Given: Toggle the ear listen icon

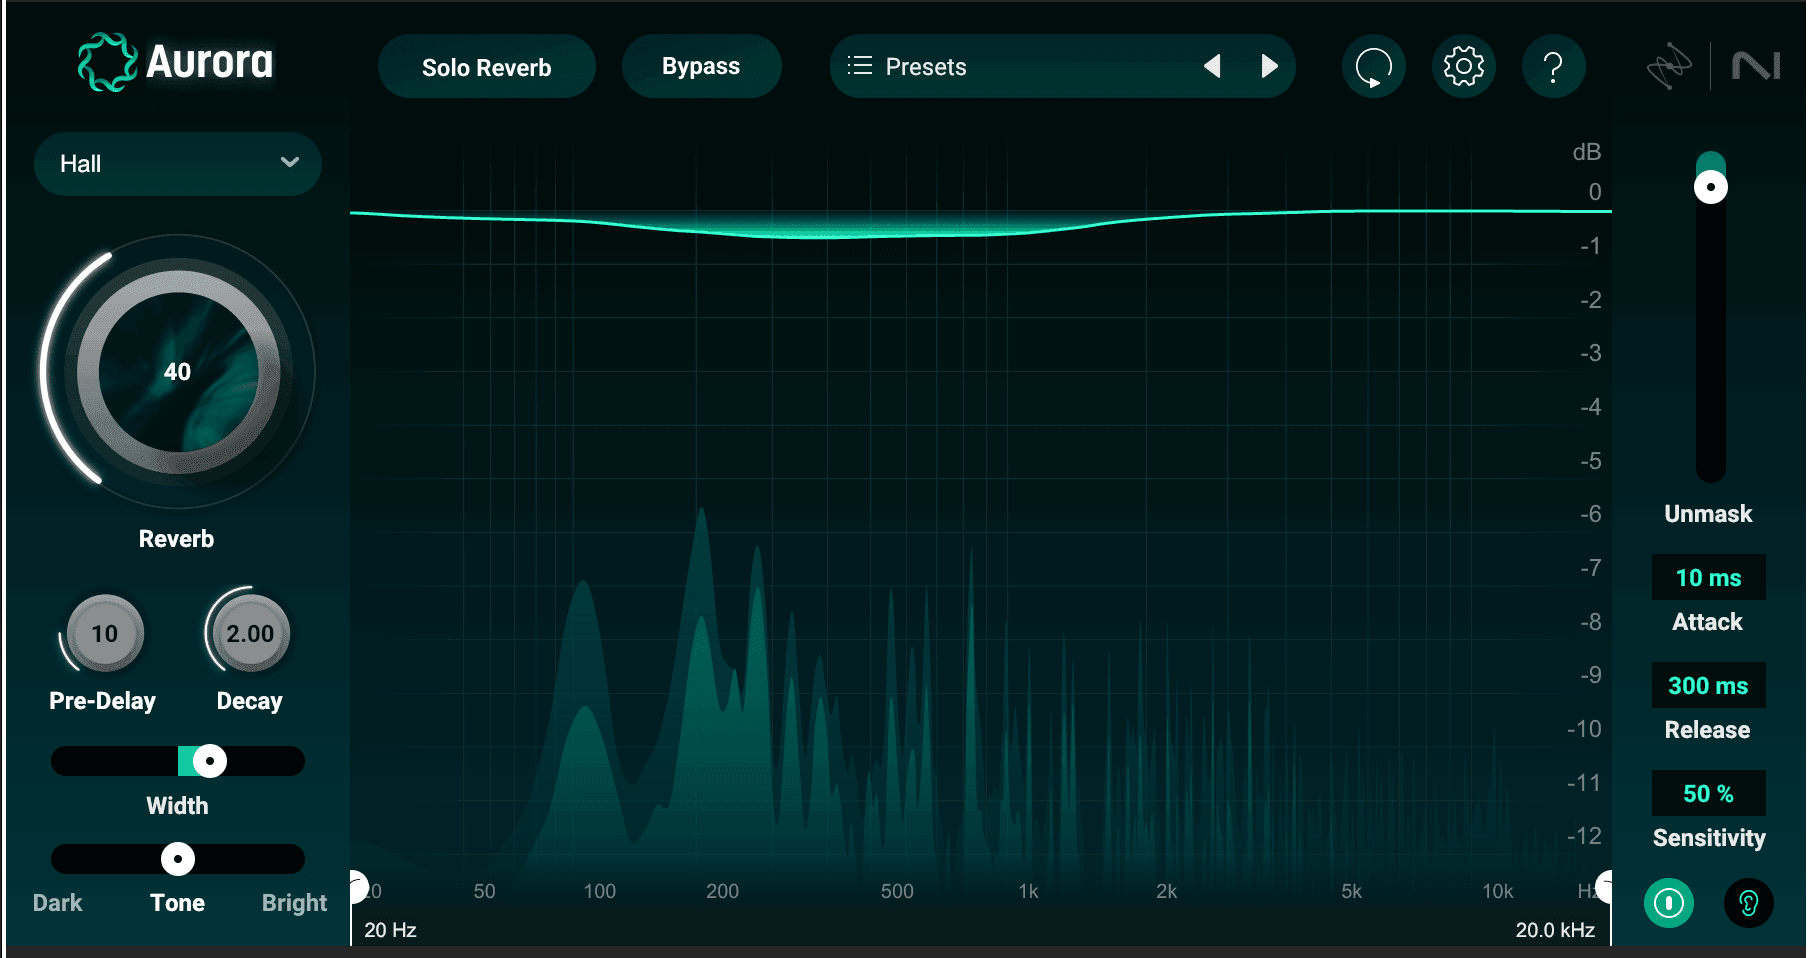Looking at the screenshot, I should [1748, 903].
